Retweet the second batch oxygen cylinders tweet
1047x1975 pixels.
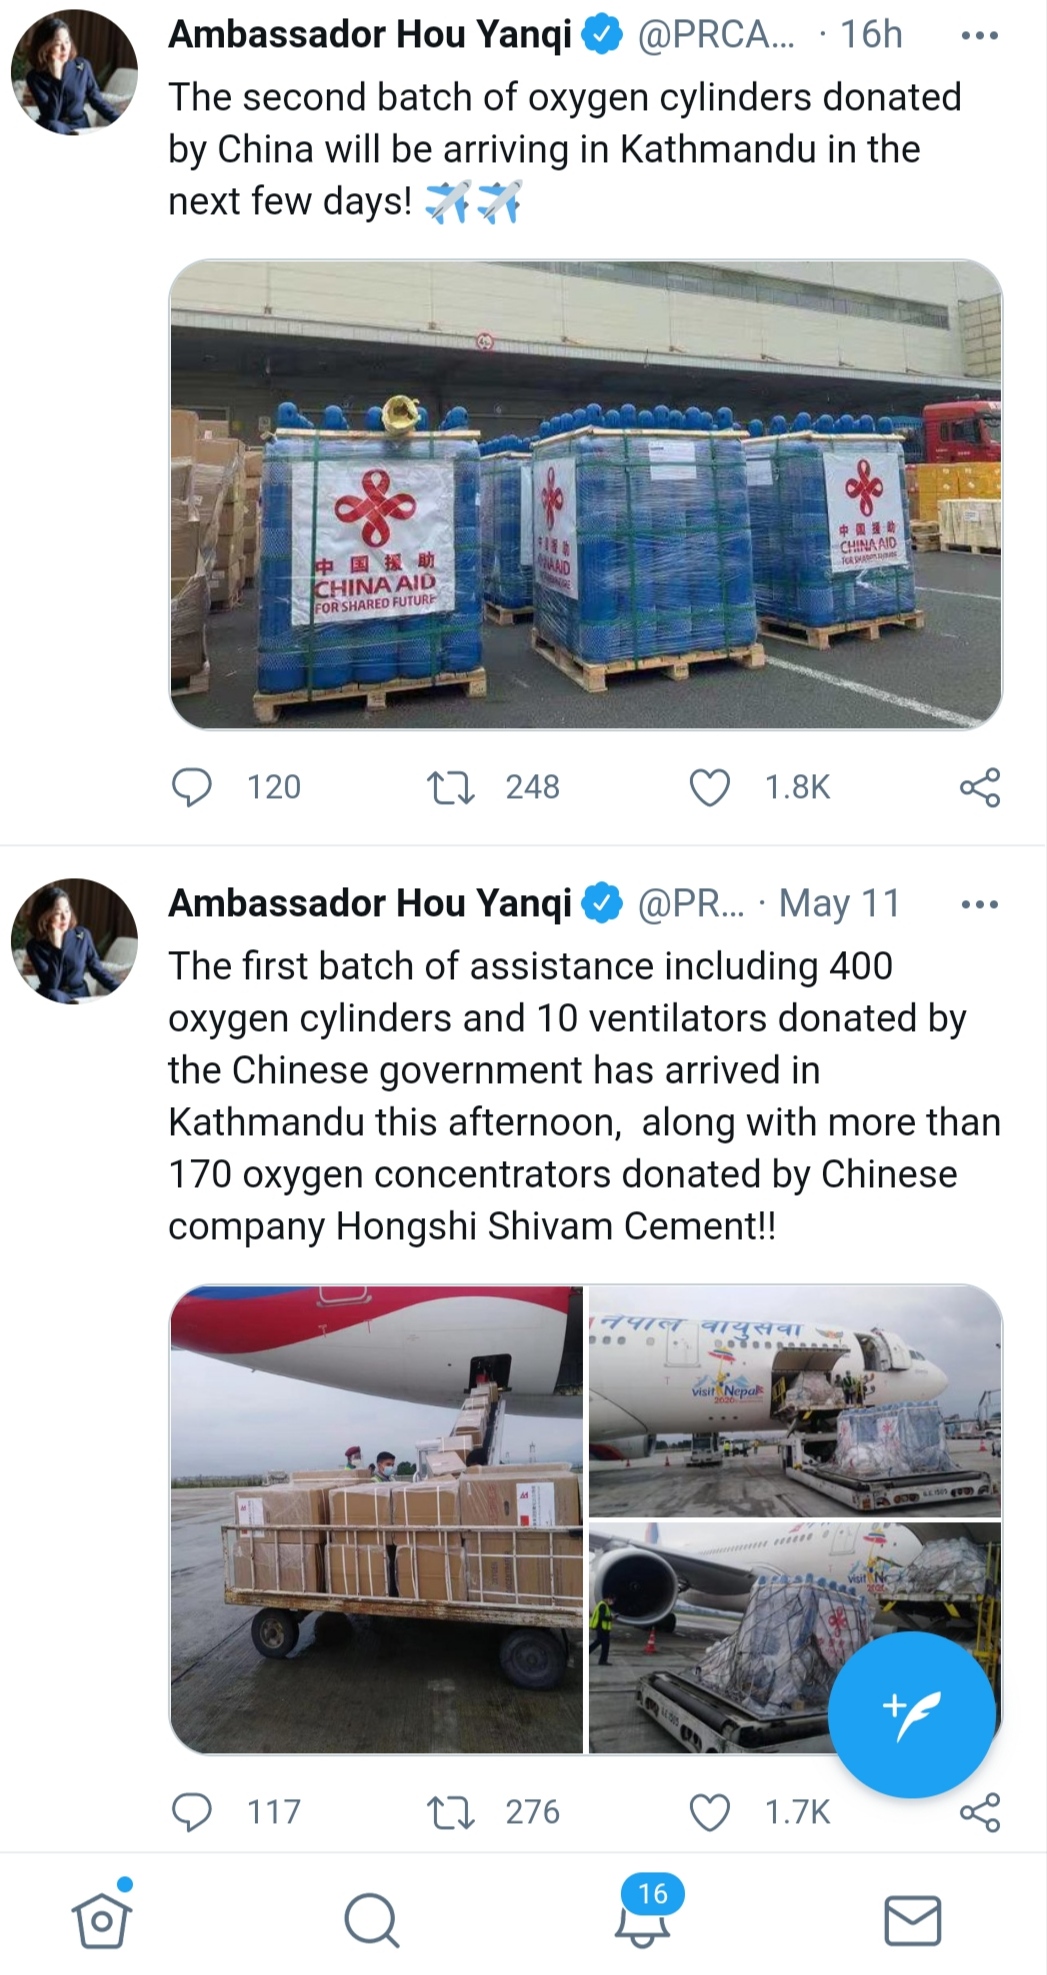point(450,787)
